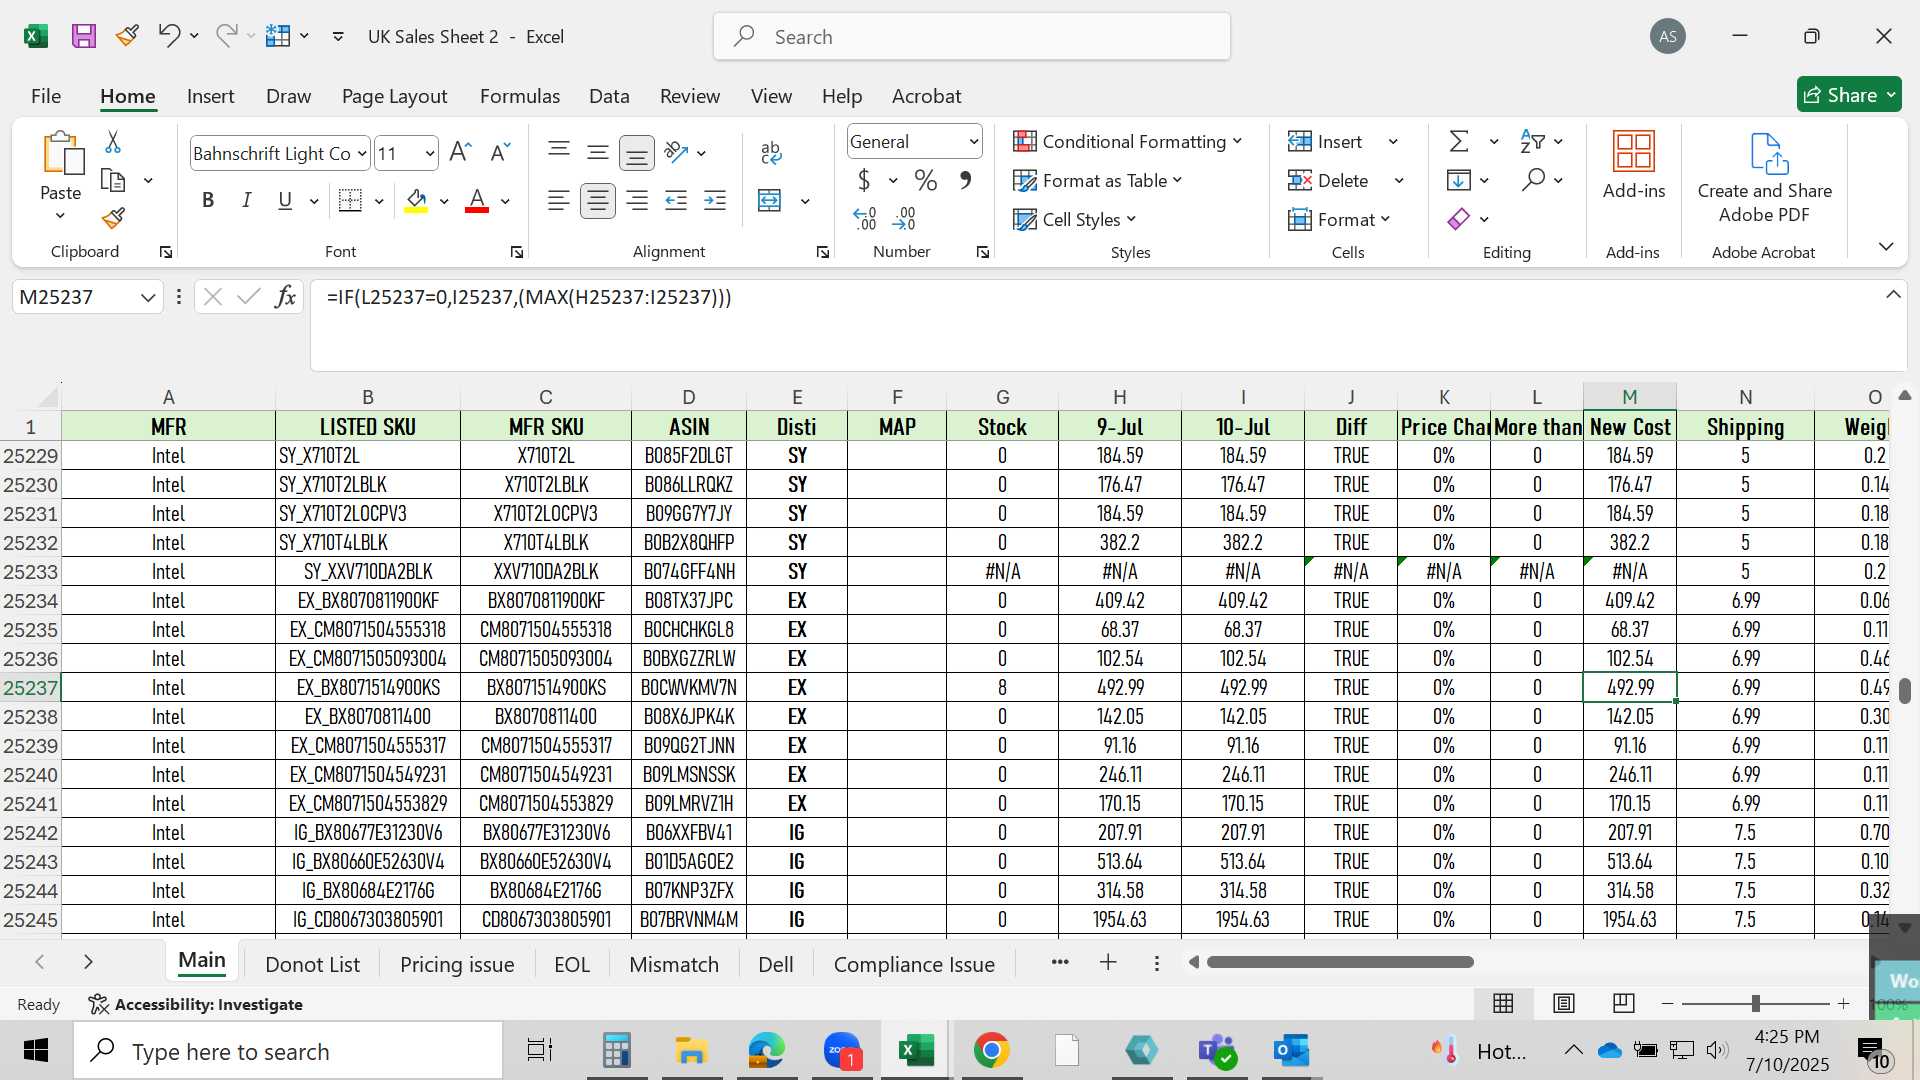Add a new sheet with plus button
This screenshot has height=1080, width=1920.
point(1108,962)
